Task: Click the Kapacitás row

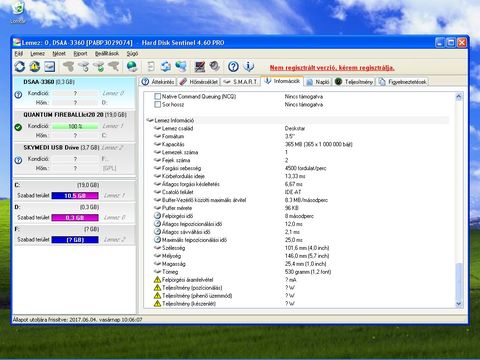Action: [x=298, y=144]
